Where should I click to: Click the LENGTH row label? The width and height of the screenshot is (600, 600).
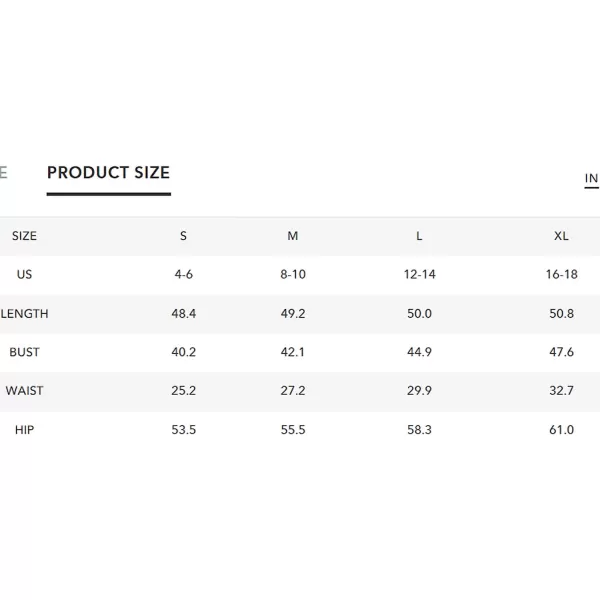click(x=24, y=314)
